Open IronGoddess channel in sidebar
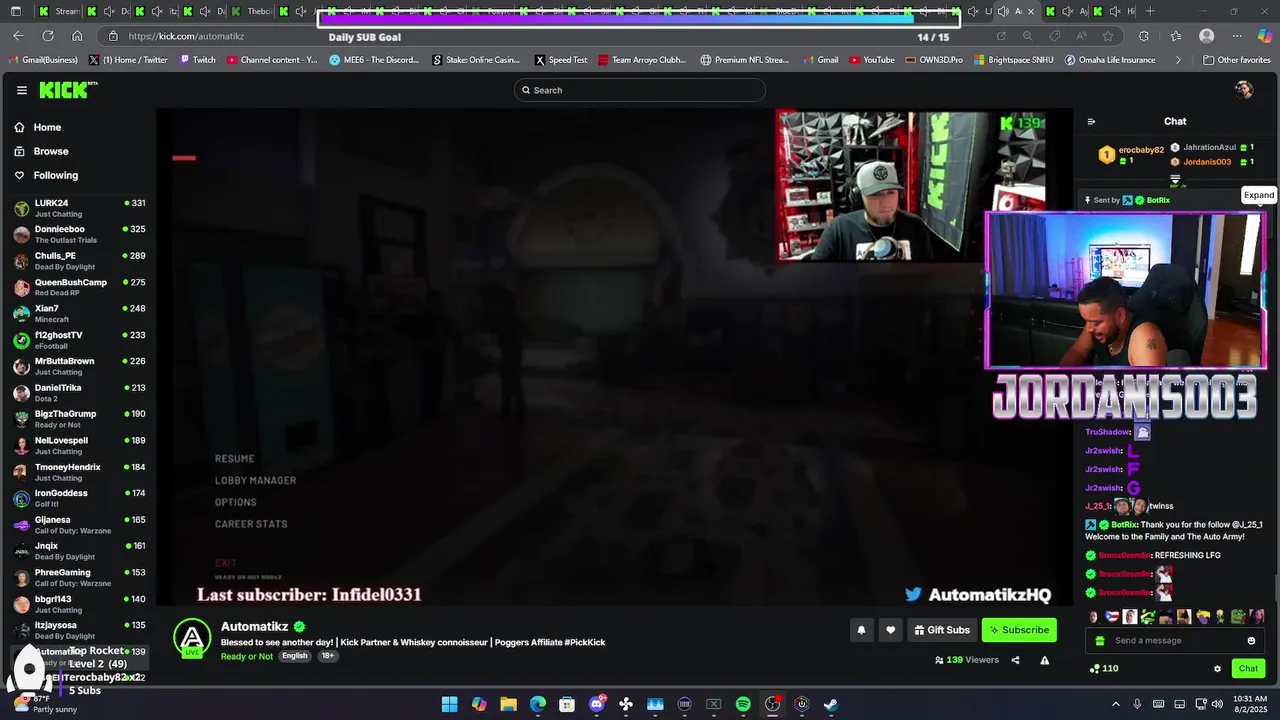 click(78, 498)
